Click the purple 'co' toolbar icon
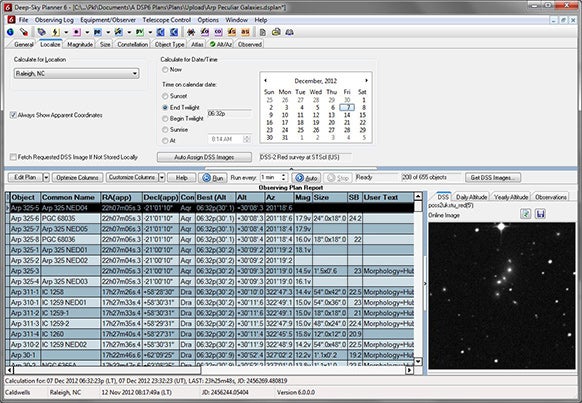The width and height of the screenshot is (582, 403). coord(218,32)
